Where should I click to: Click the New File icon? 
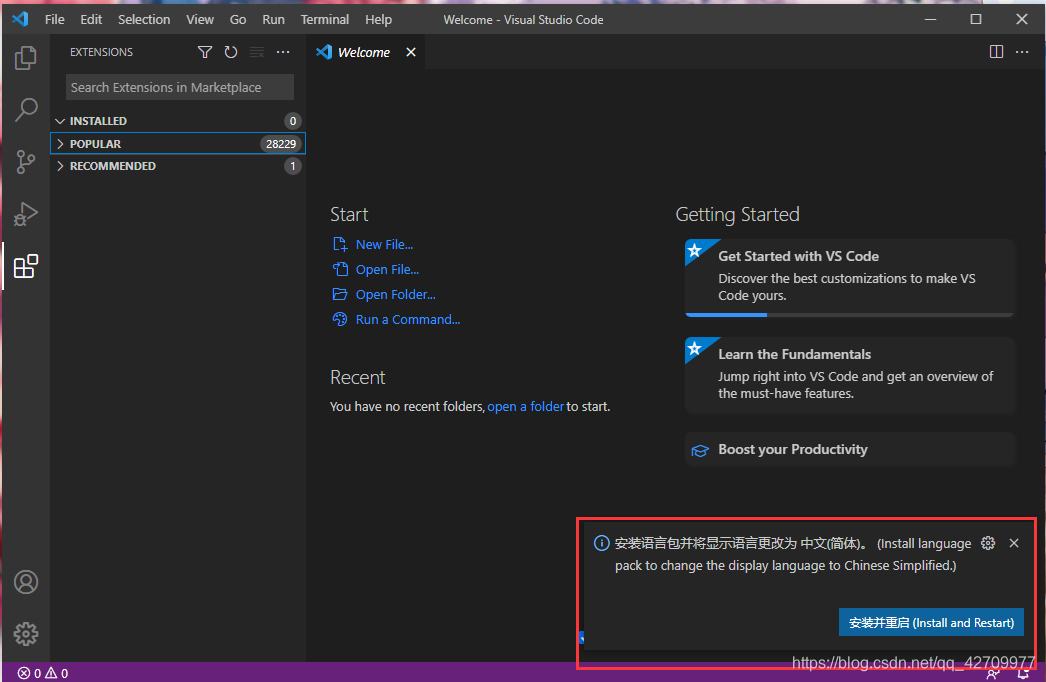click(x=340, y=244)
